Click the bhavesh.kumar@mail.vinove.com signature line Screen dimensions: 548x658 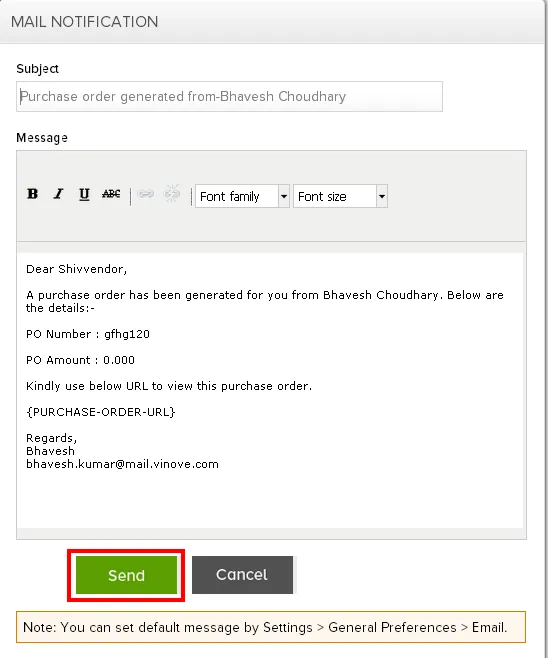[122, 464]
